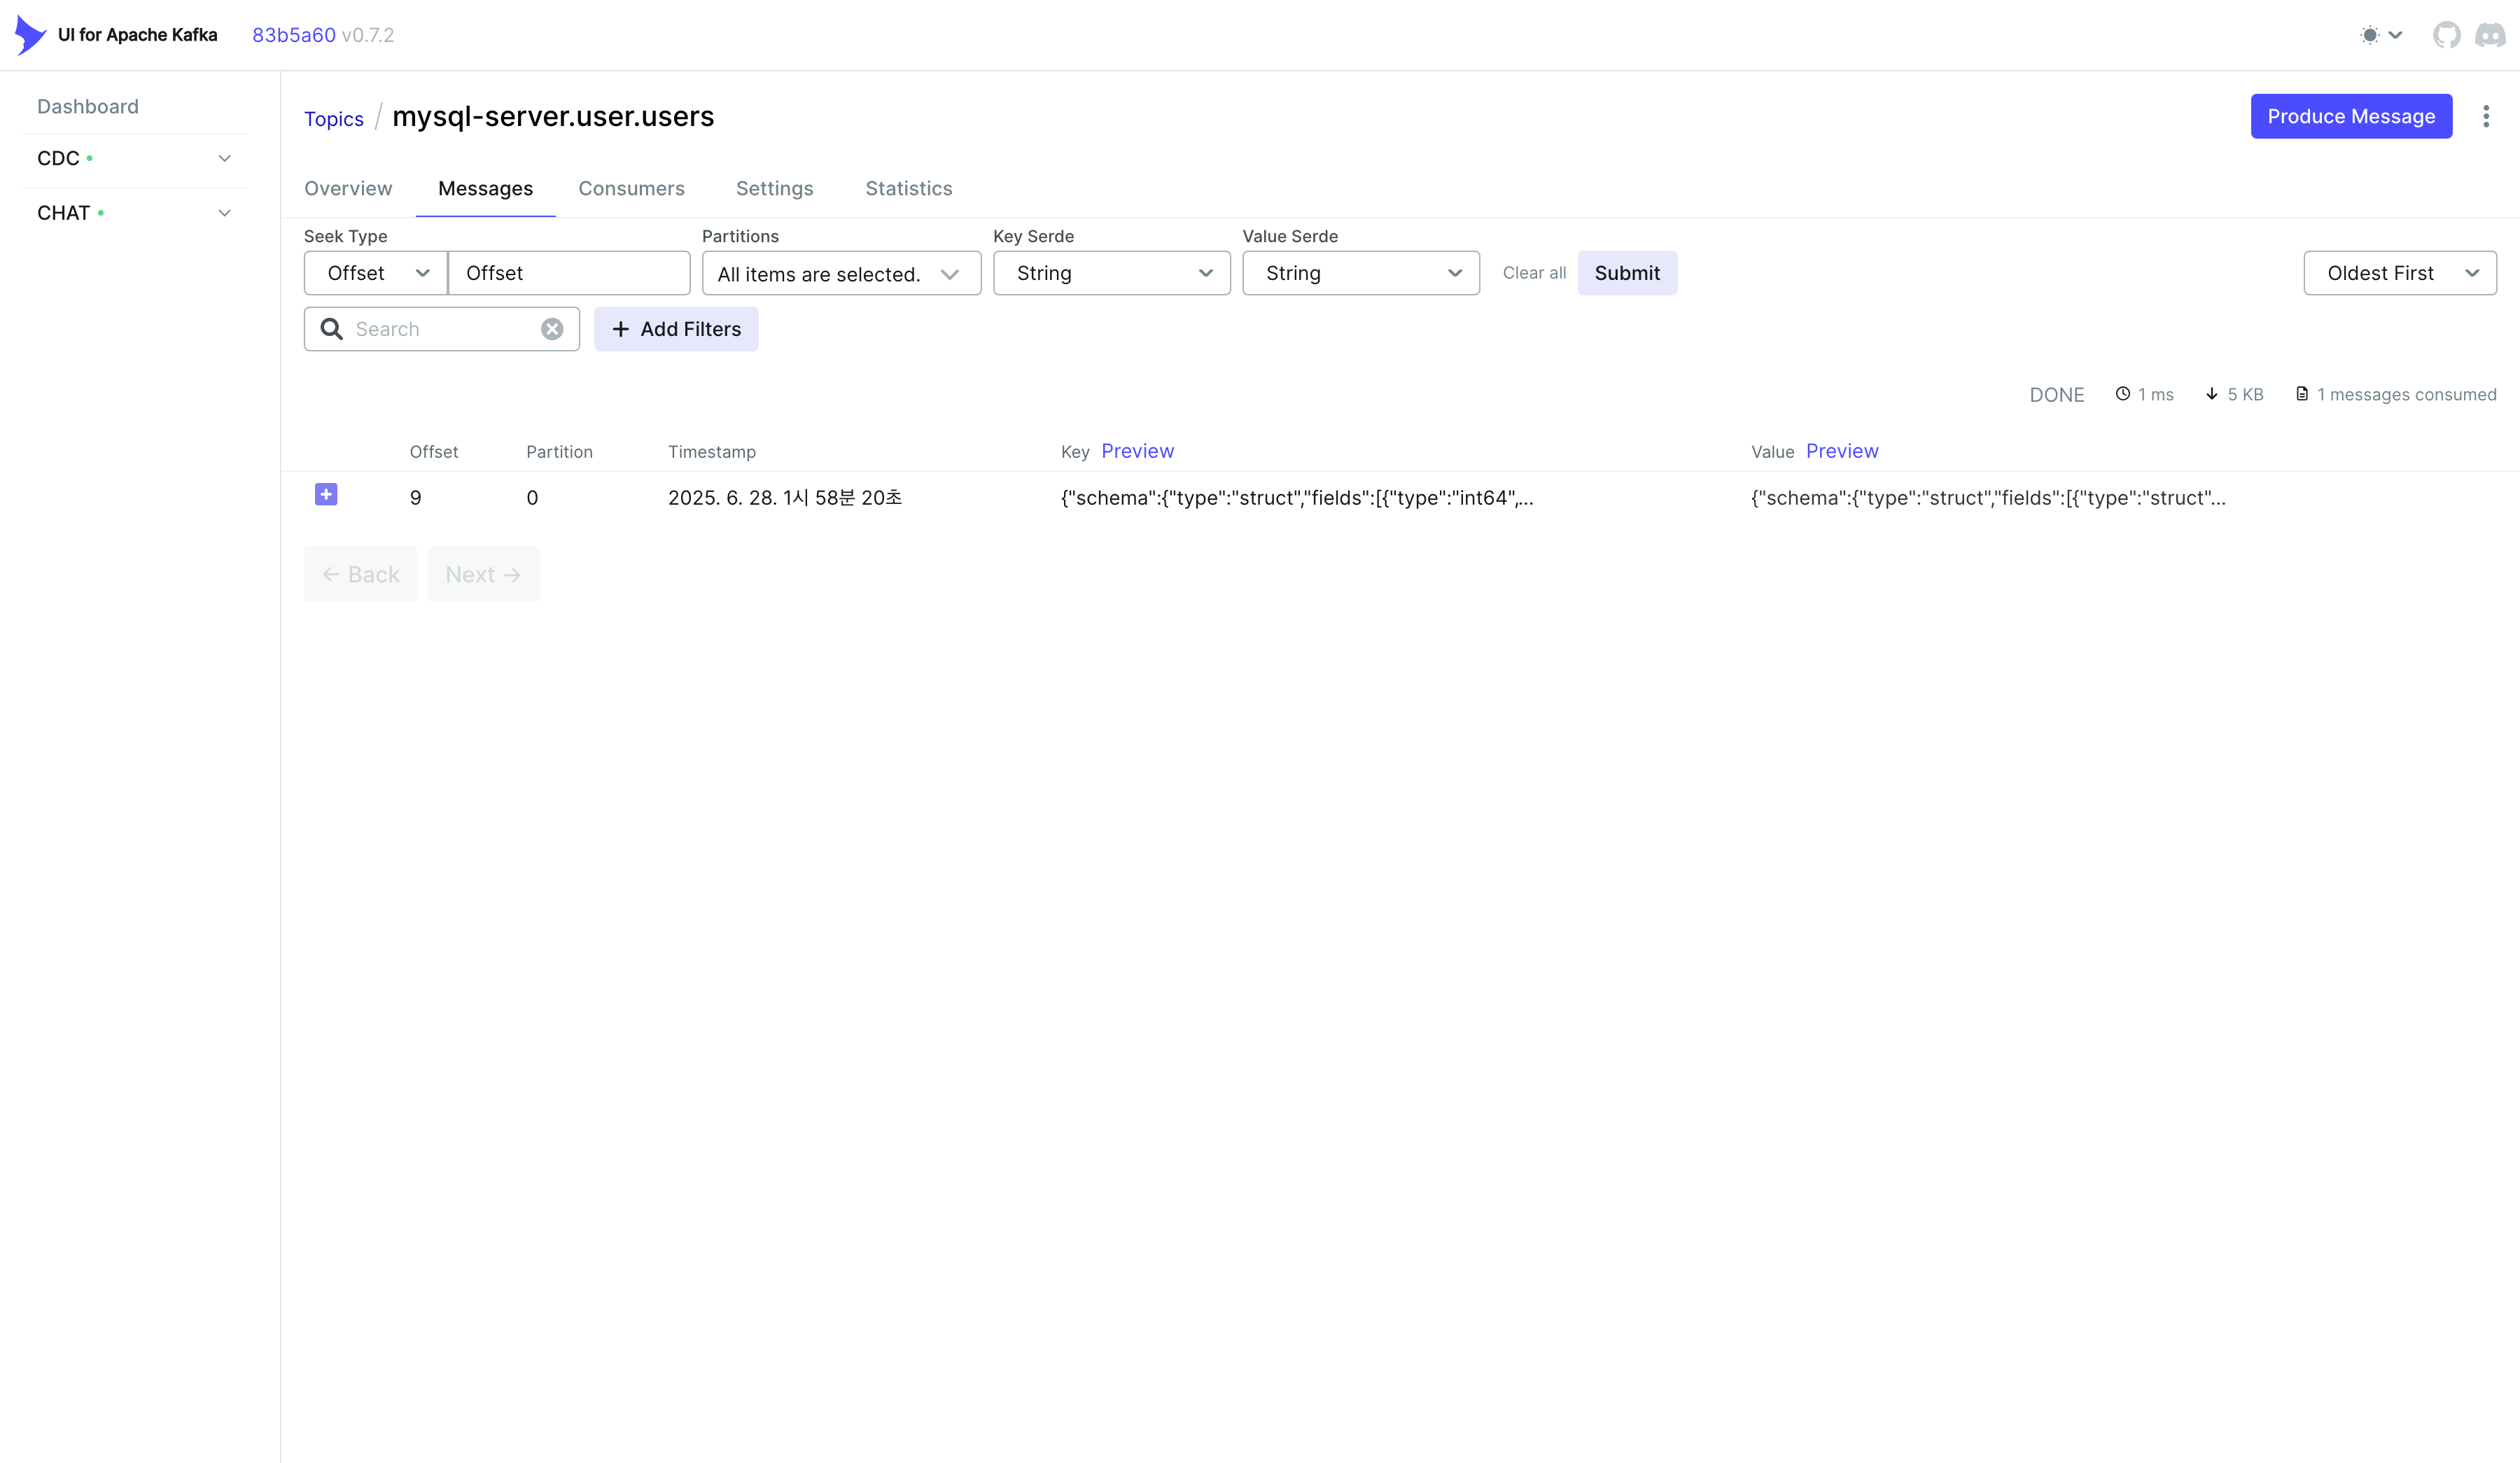Open the Key Serde dropdown
The image size is (2520, 1463).
1111,273
